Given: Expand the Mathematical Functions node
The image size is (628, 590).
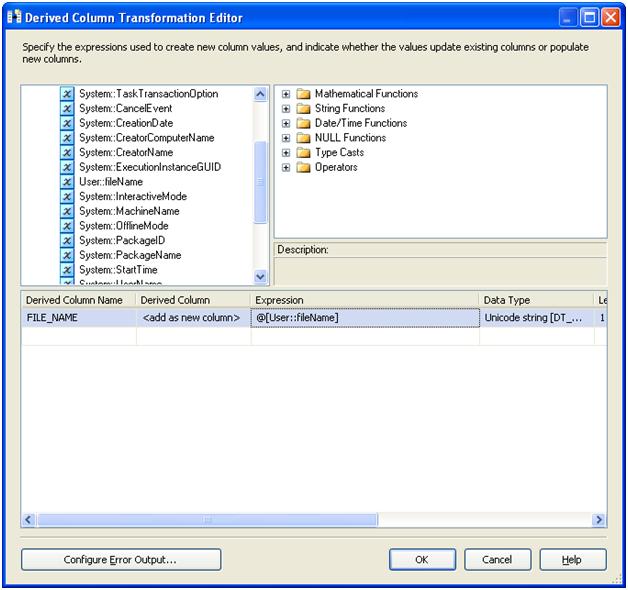Looking at the screenshot, I should pos(286,94).
